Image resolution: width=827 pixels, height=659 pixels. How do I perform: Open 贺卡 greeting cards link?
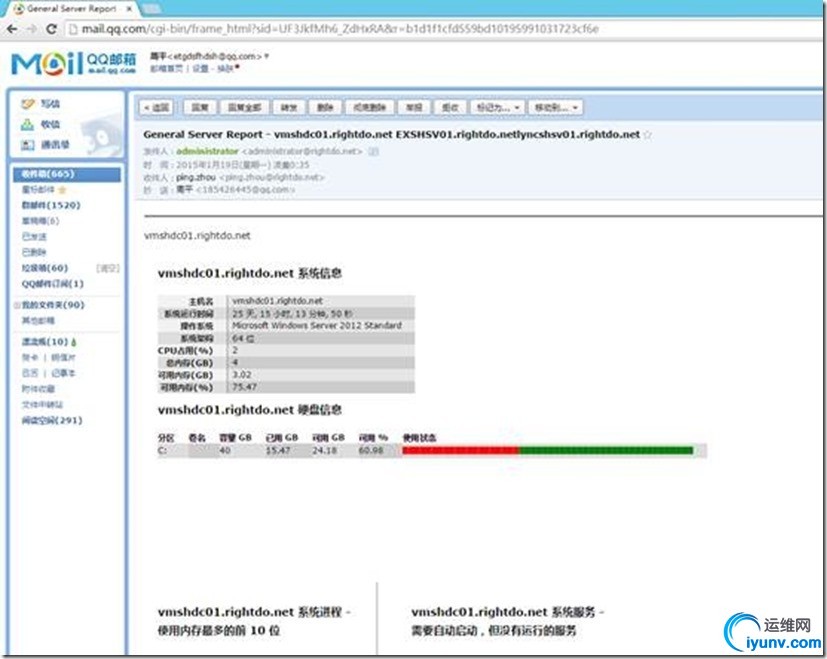(30, 358)
